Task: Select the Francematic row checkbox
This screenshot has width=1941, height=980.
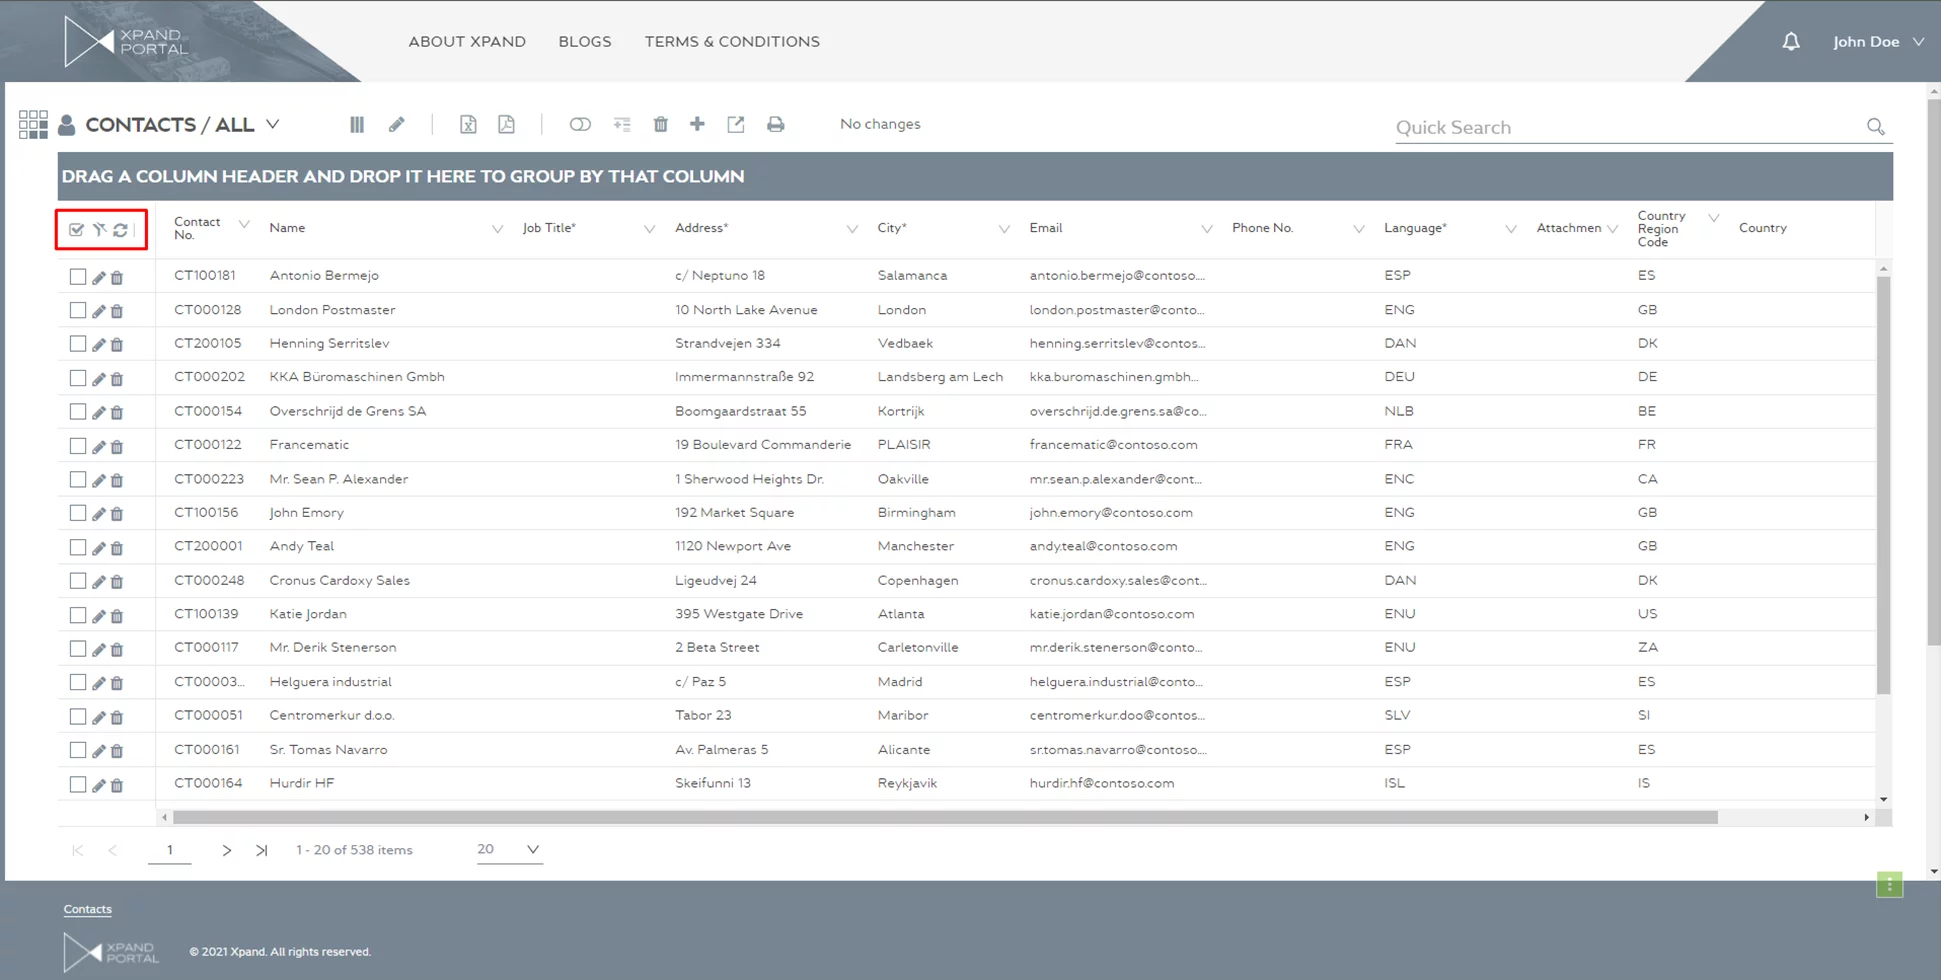Action: pyautogui.click(x=78, y=446)
